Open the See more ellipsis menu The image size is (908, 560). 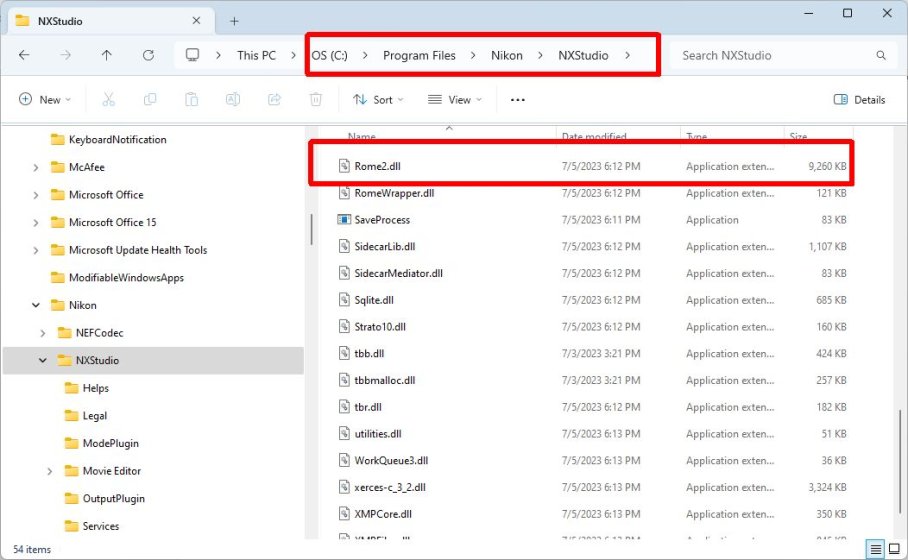point(517,100)
